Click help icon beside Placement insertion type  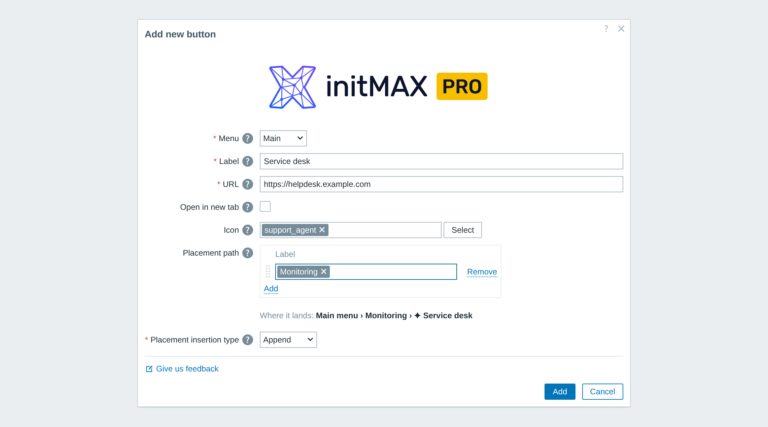click(248, 340)
